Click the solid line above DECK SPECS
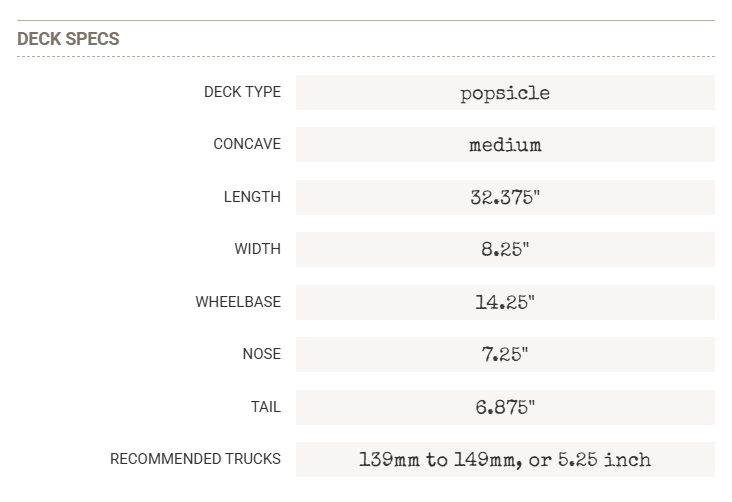The height and width of the screenshot is (502, 732). 366,20
